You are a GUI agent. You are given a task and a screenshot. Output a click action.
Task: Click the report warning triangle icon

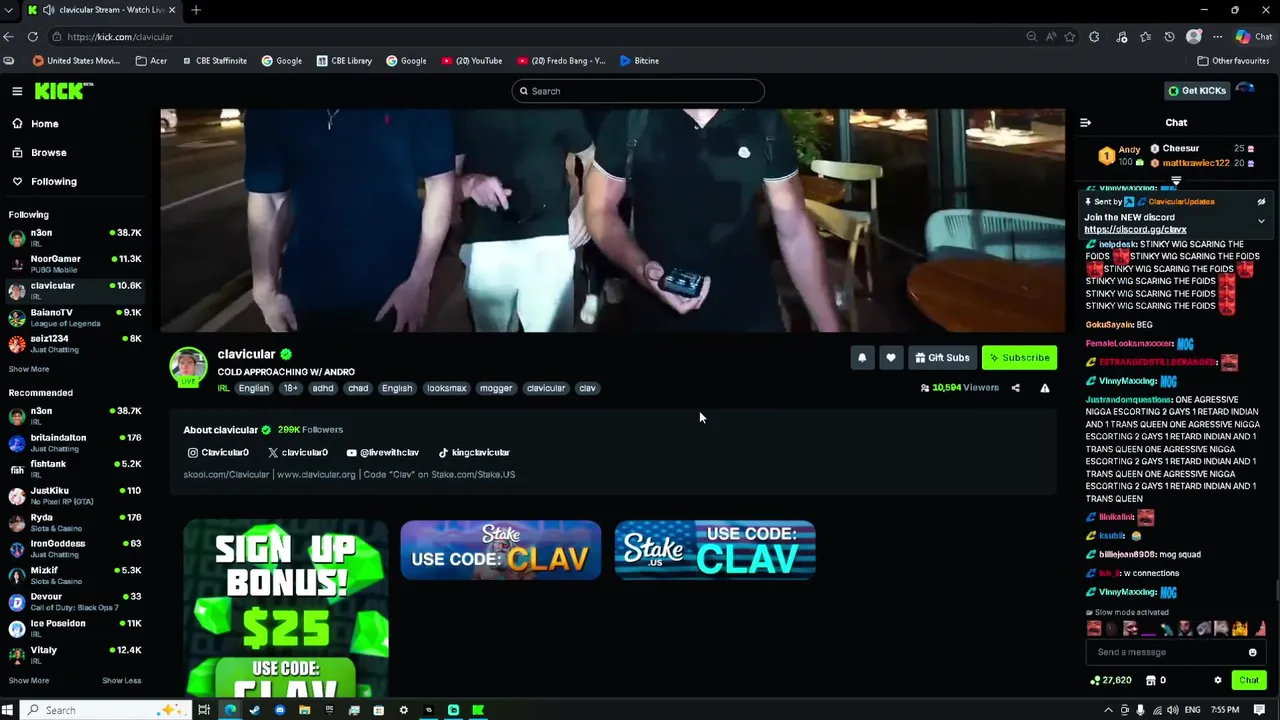tap(1045, 388)
